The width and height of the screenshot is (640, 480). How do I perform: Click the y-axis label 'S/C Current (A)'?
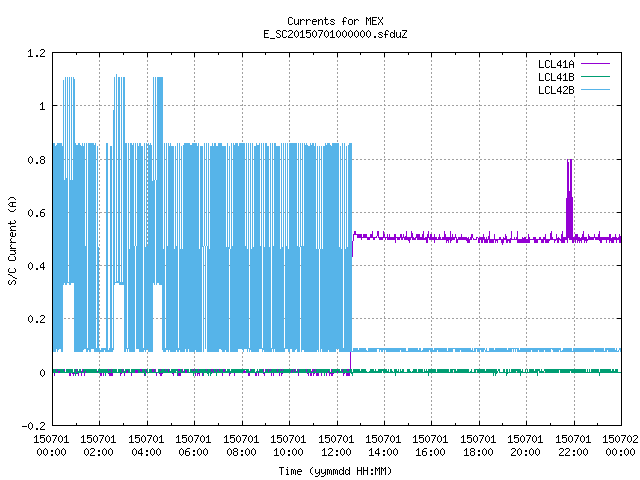pos(12,241)
